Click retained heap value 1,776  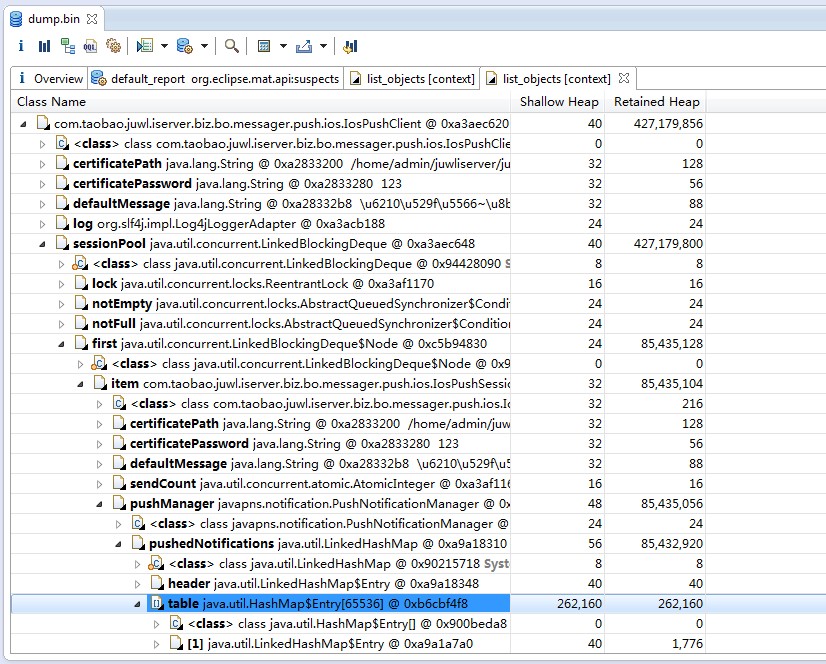(689, 643)
